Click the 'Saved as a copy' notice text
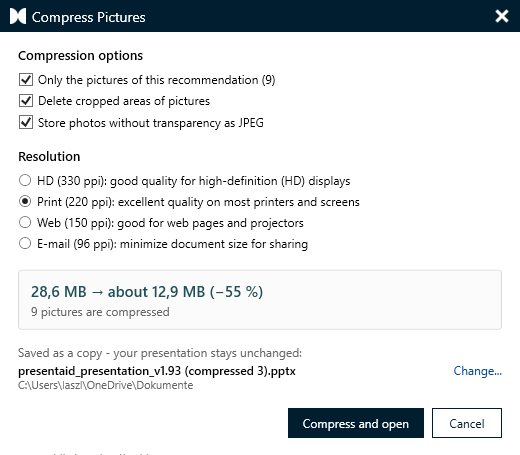The height and width of the screenshot is (455, 520). (160, 353)
